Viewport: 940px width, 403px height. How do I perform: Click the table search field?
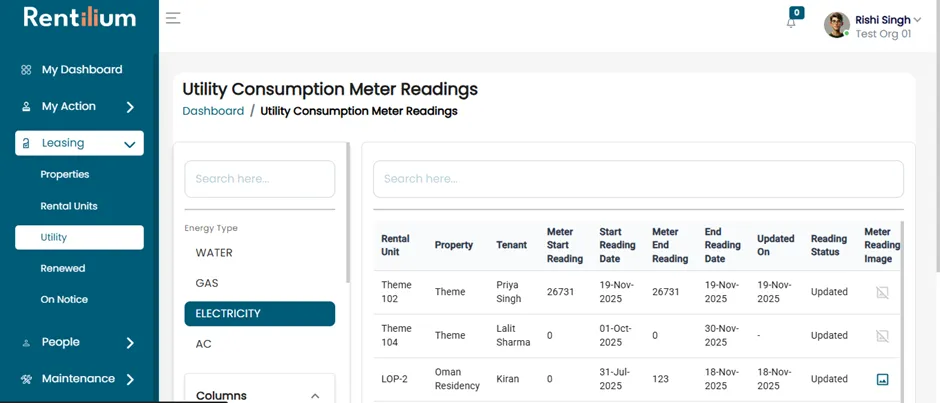point(638,179)
